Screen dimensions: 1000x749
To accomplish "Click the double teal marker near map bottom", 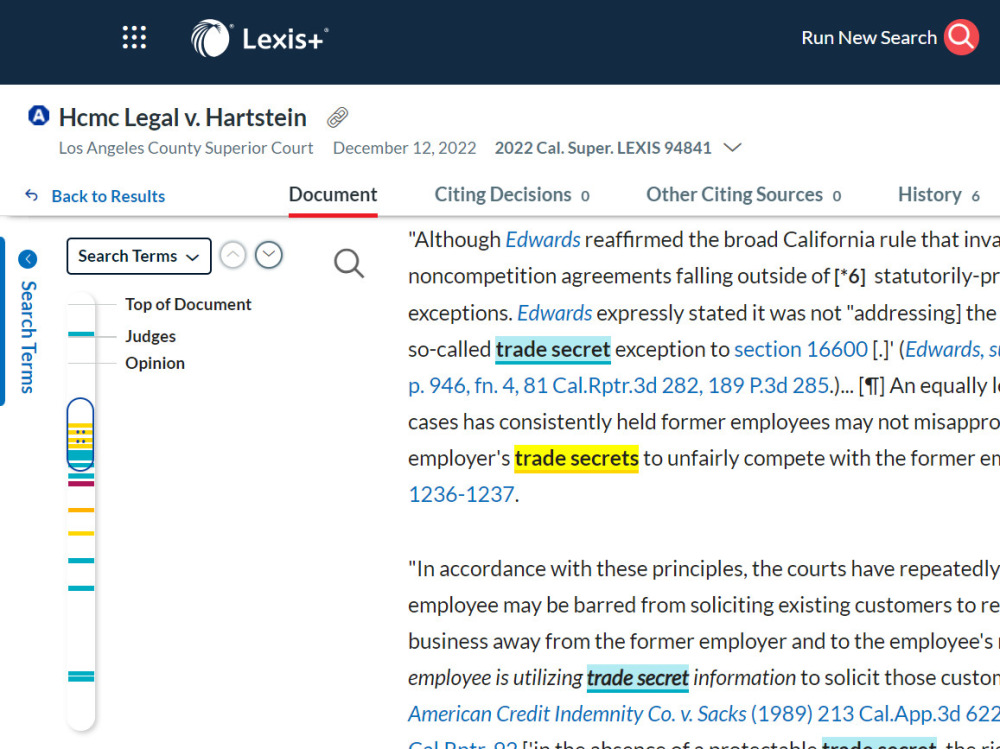I will coord(81,676).
